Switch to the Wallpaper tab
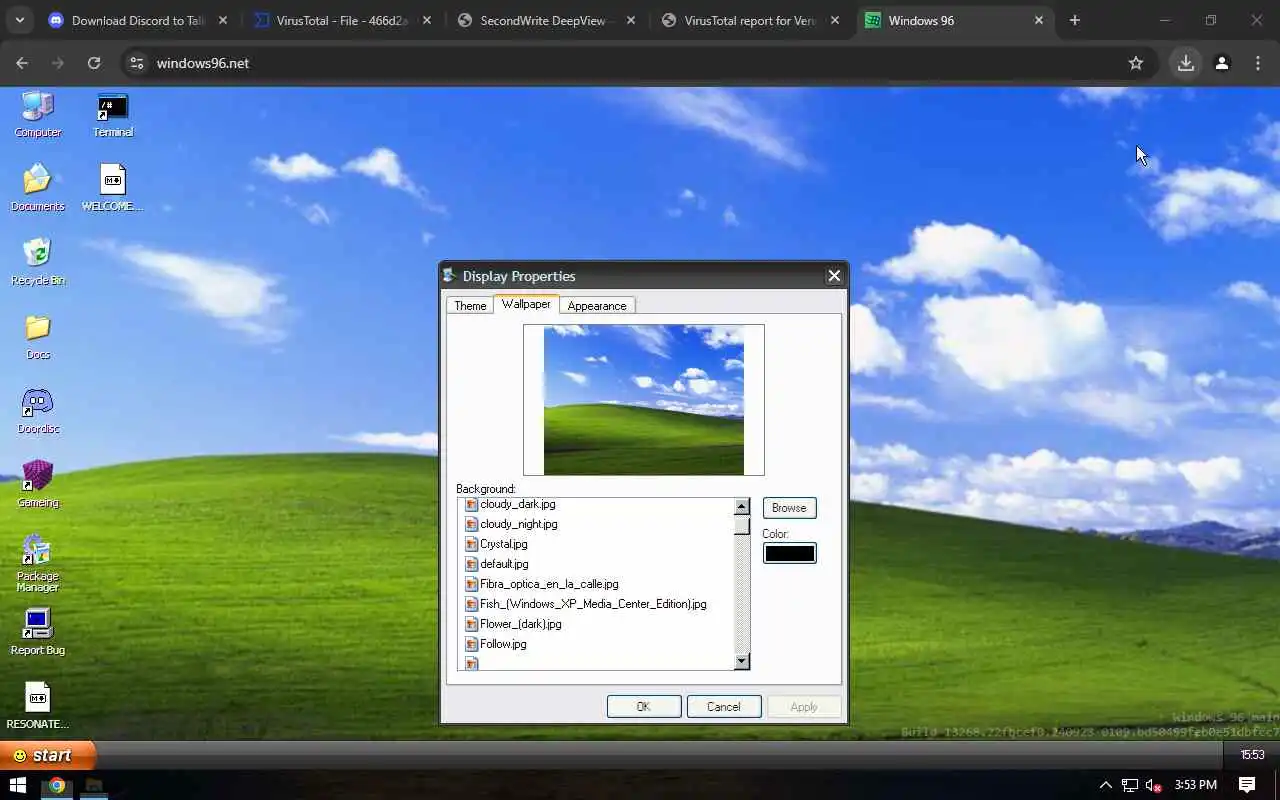Screen dimensions: 1280x800 click(x=526, y=304)
